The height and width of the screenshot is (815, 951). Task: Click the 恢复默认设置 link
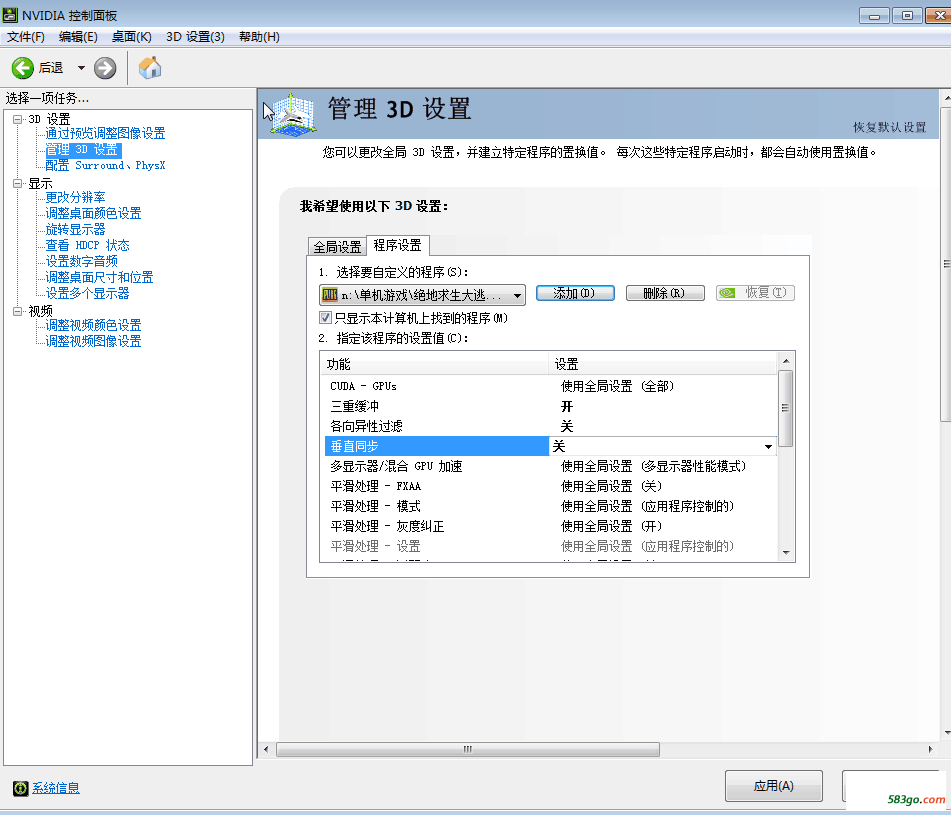[889, 127]
